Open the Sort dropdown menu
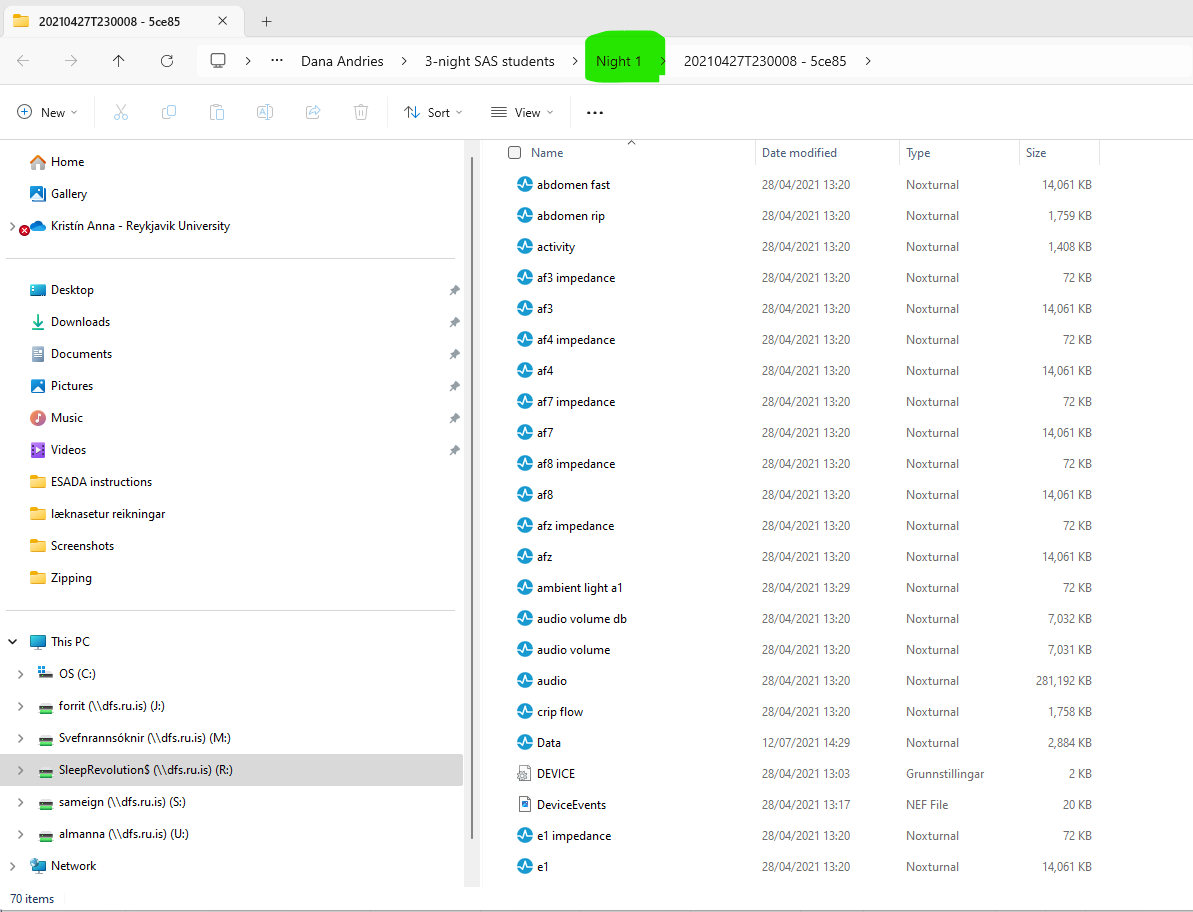The width and height of the screenshot is (1193, 912). point(433,113)
